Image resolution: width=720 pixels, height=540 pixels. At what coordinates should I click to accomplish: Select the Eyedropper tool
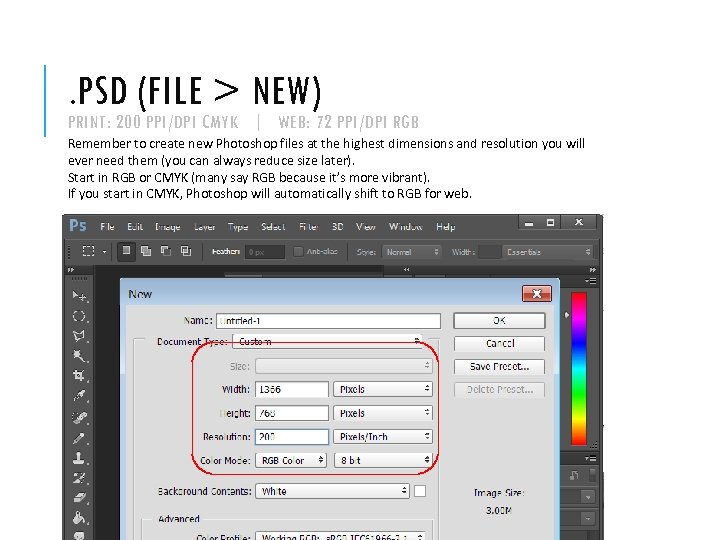coord(79,396)
